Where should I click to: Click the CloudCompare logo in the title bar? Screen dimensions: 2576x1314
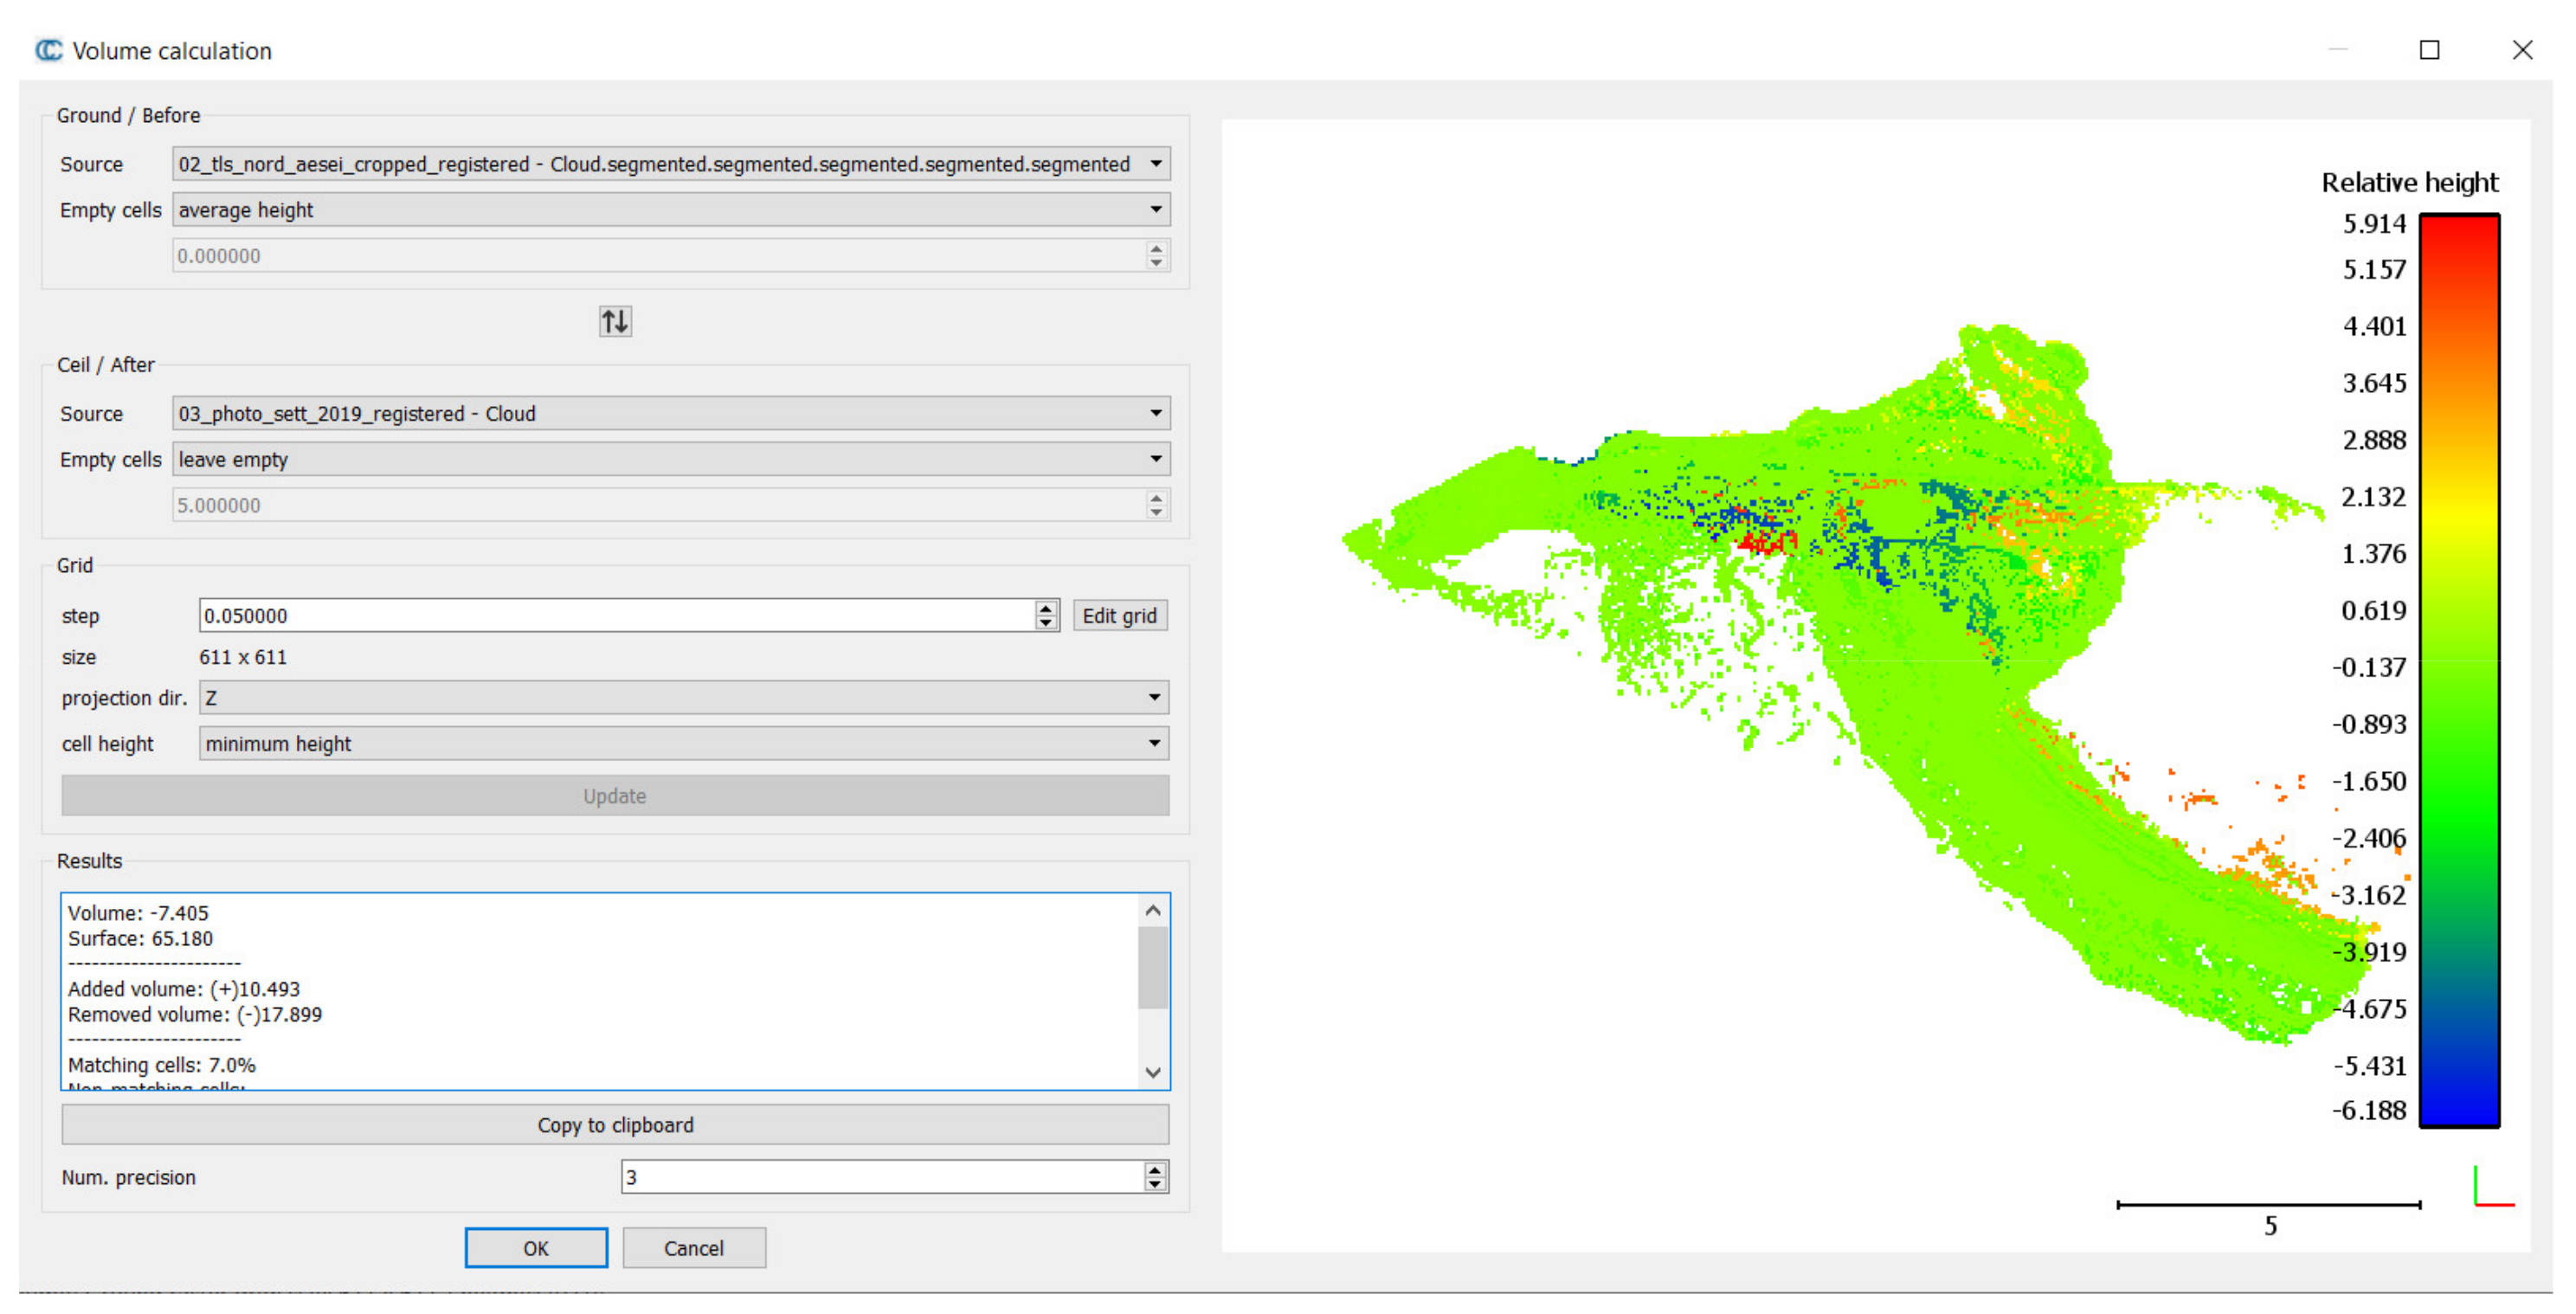47,49
